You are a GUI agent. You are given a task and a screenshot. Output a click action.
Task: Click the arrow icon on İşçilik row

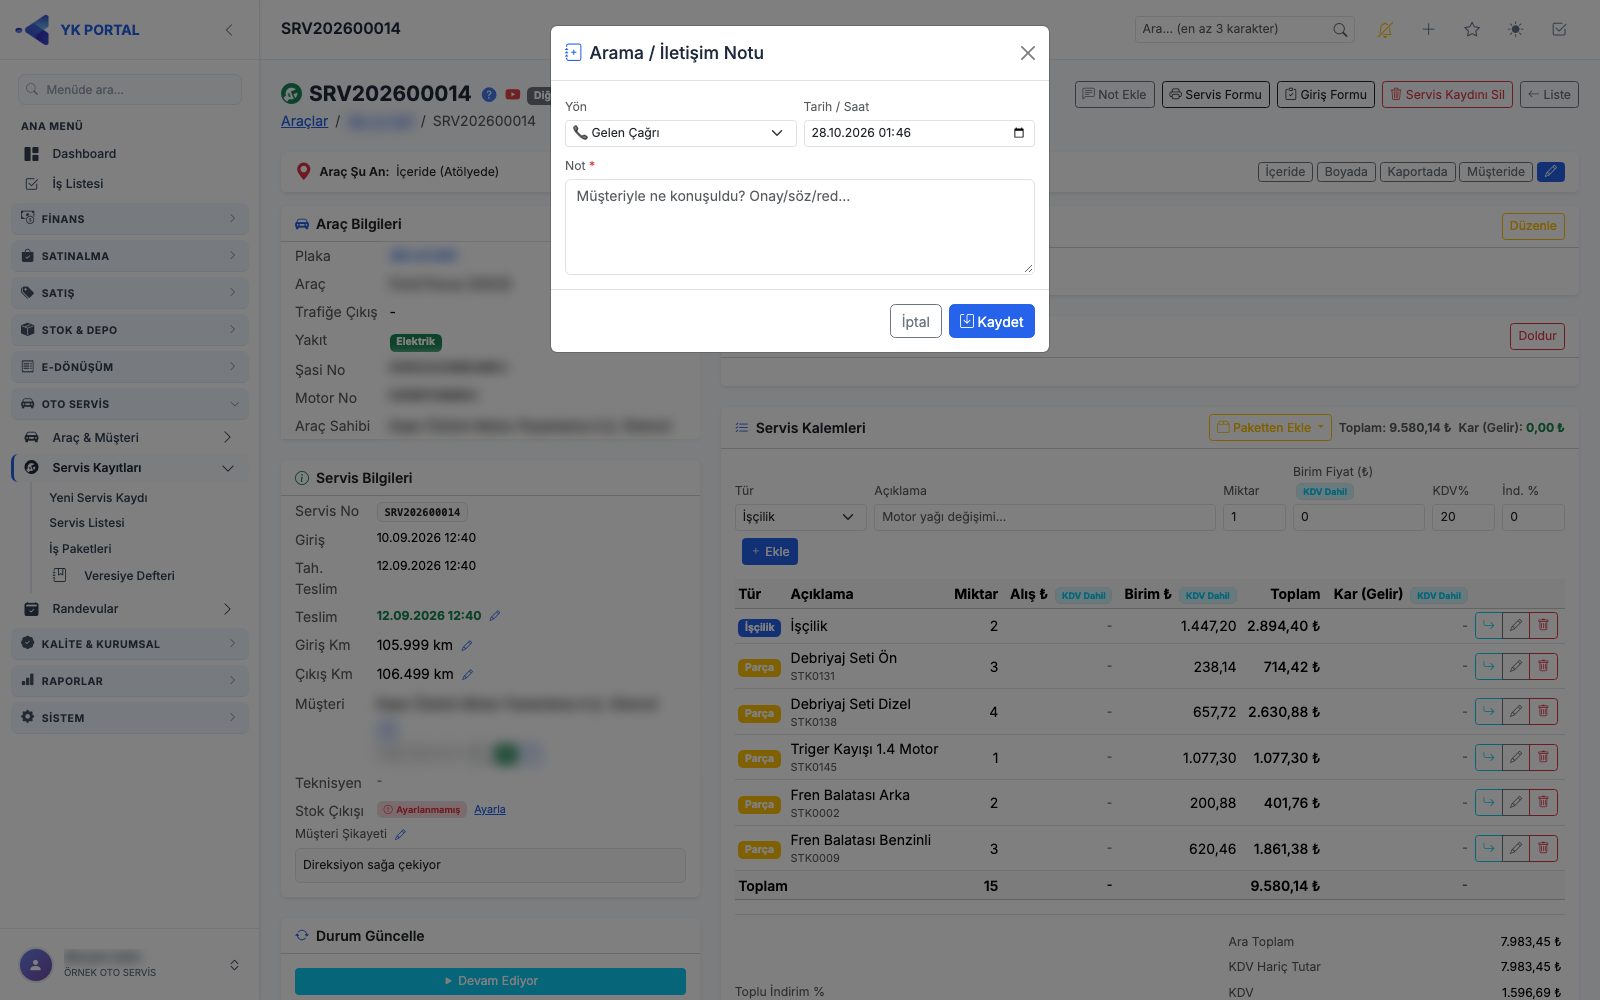click(1488, 626)
